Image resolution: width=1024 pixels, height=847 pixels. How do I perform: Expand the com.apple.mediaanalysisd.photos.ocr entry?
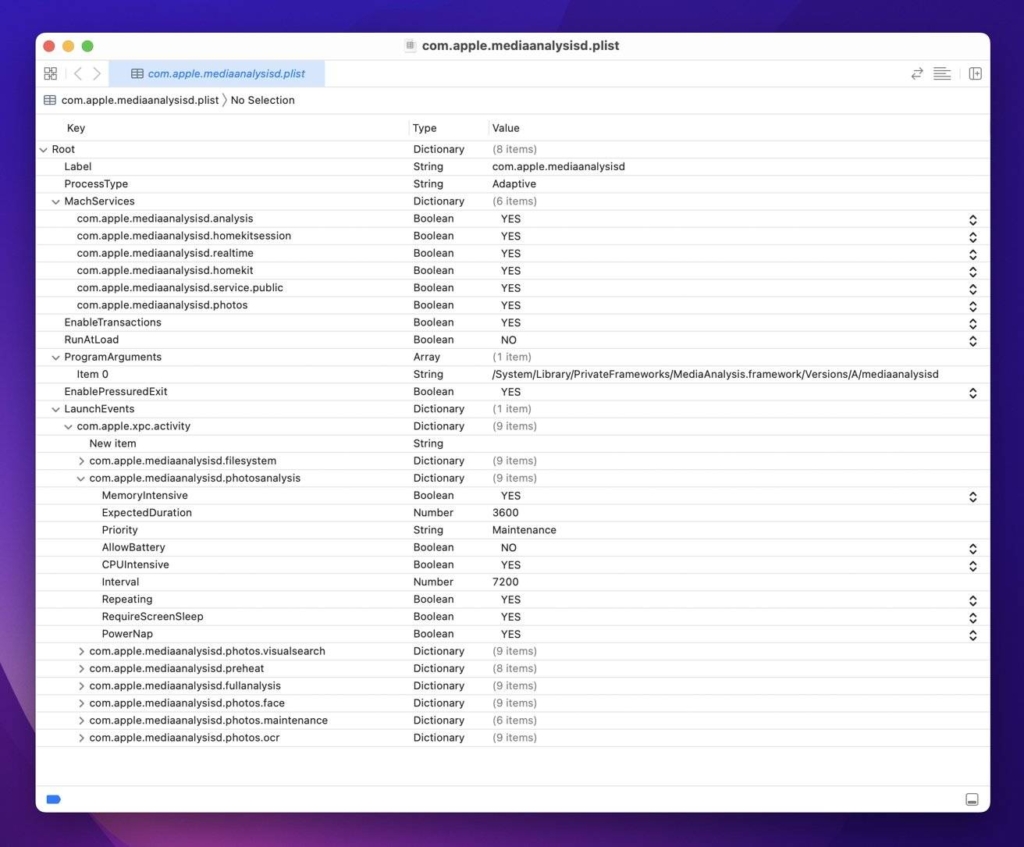point(80,738)
